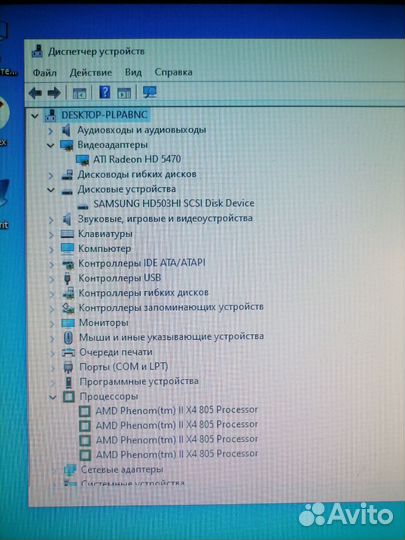Open the Файл menu
The image size is (405, 540).
point(44,73)
